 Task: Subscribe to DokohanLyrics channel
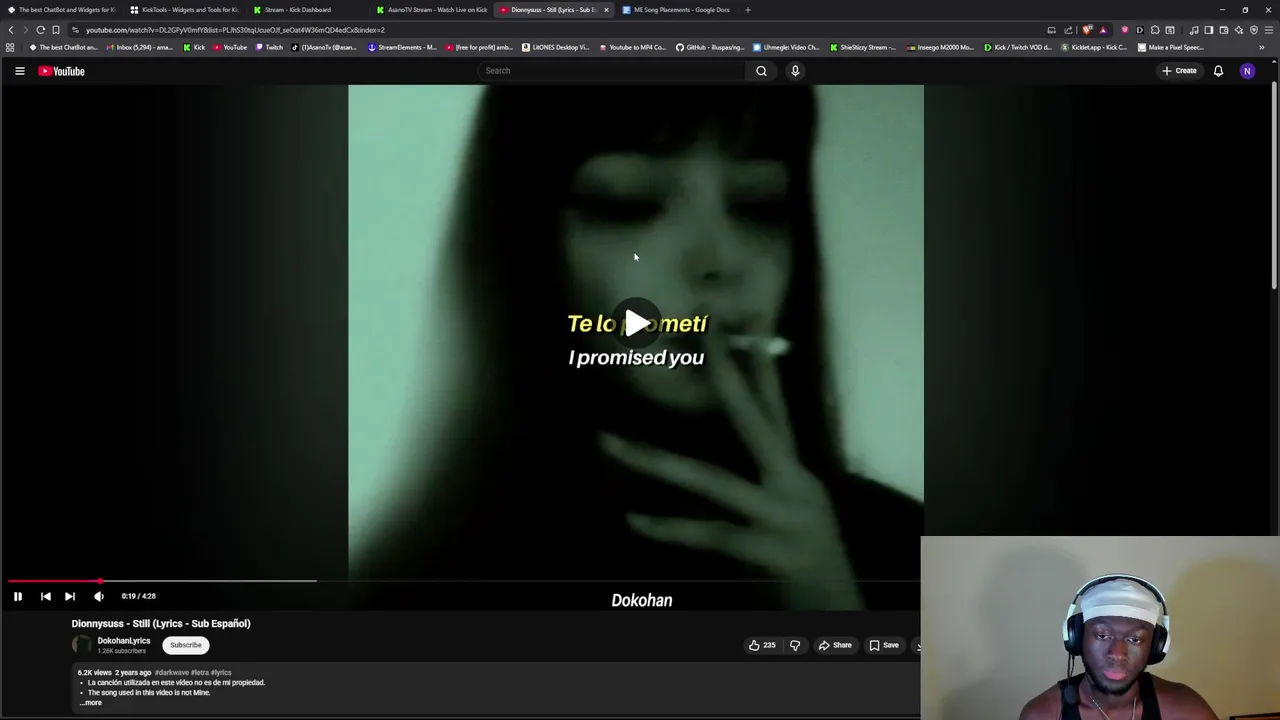185,645
